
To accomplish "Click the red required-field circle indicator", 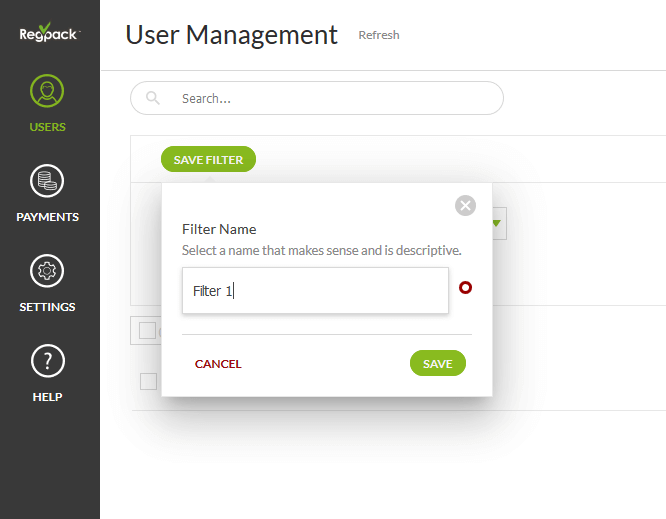I will pos(465,288).
